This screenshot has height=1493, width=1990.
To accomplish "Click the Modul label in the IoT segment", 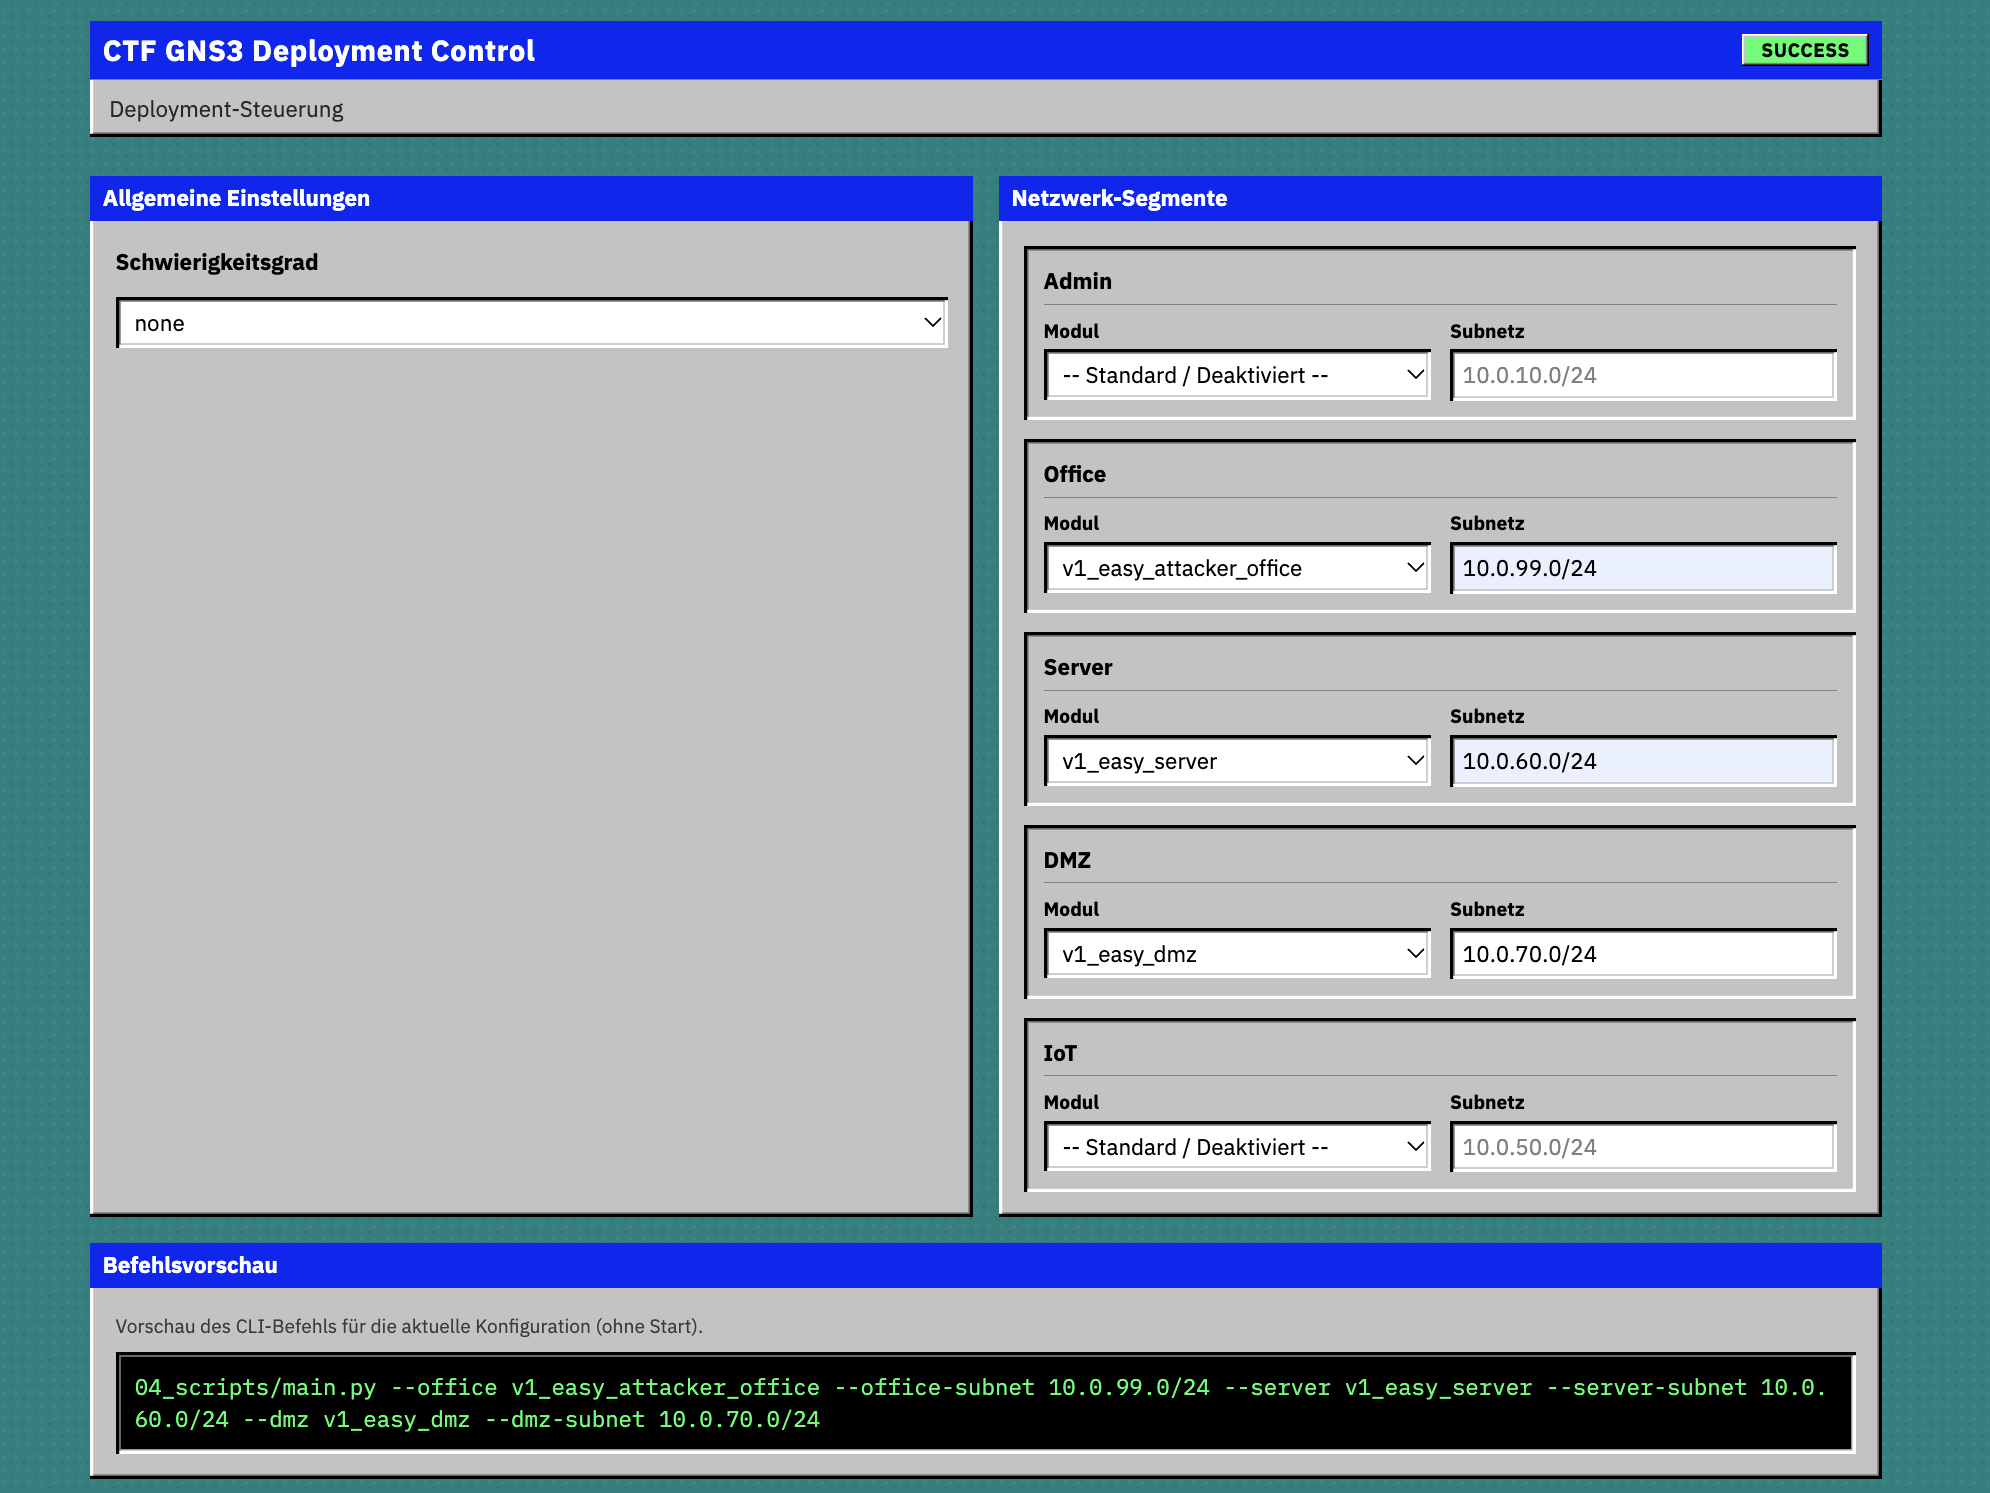I will tap(1071, 1102).
